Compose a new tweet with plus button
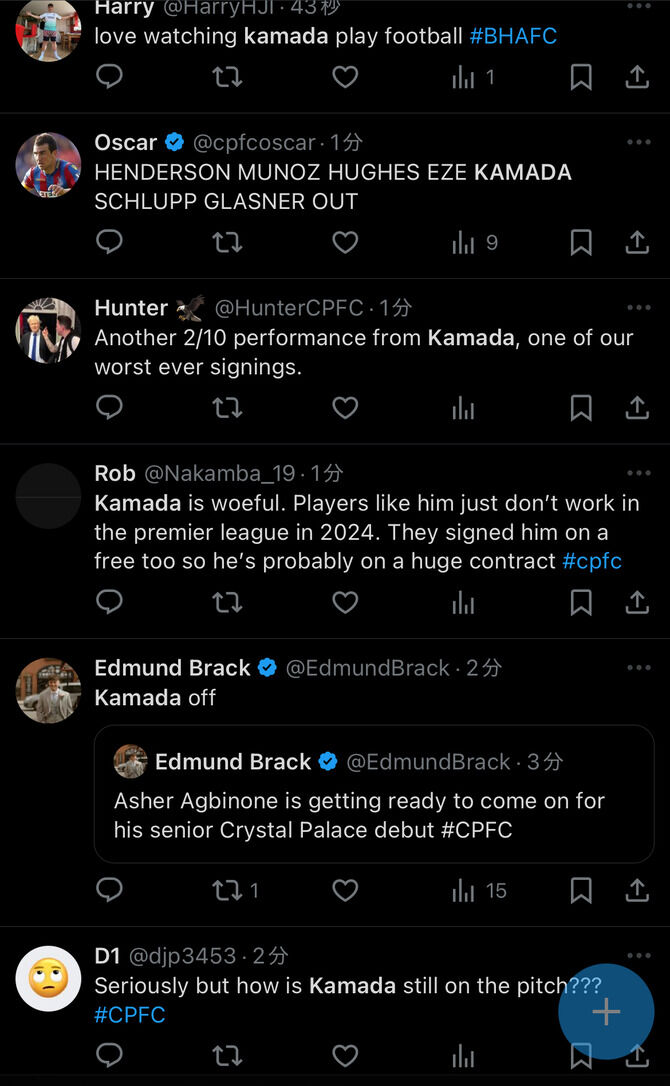670x1086 pixels. coord(606,1012)
